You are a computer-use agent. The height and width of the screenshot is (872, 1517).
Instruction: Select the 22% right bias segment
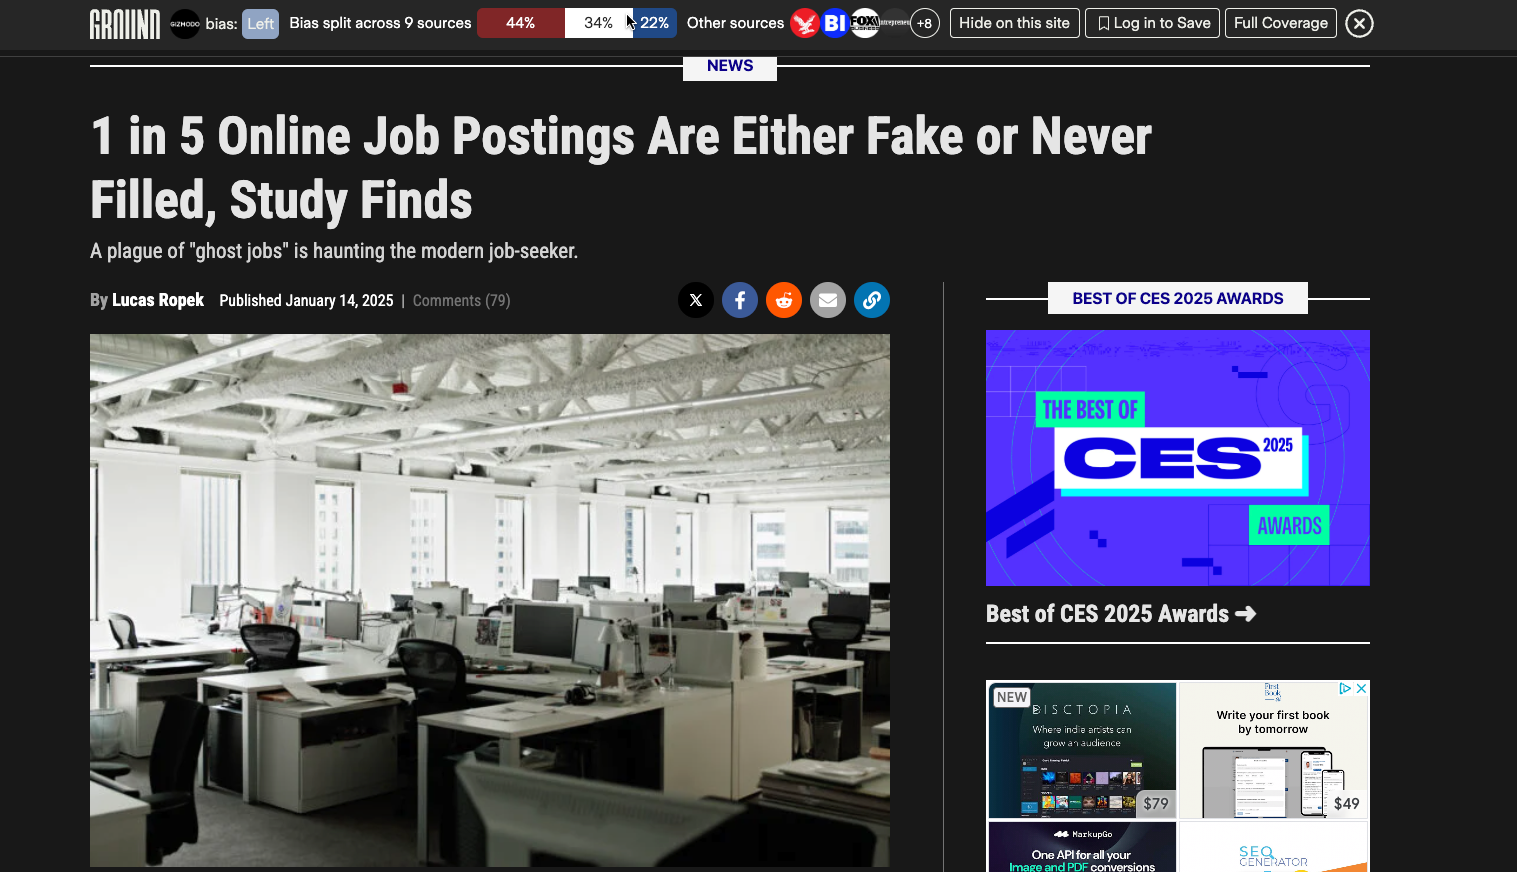pyautogui.click(x=655, y=23)
